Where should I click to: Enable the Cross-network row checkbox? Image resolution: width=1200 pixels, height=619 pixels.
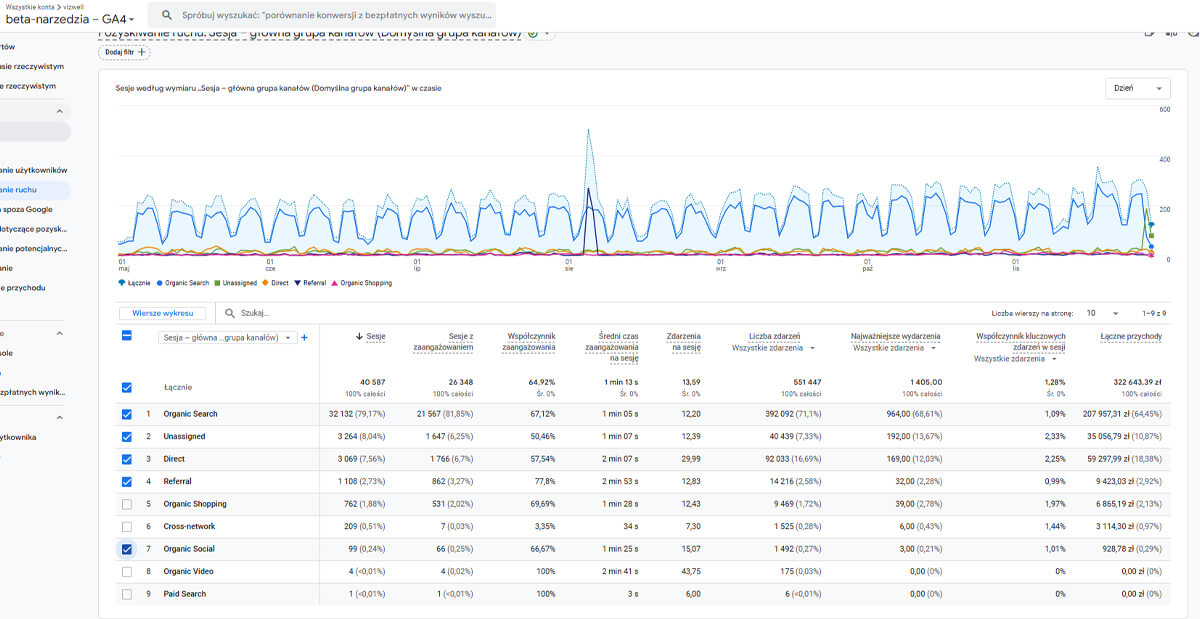pyautogui.click(x=126, y=526)
